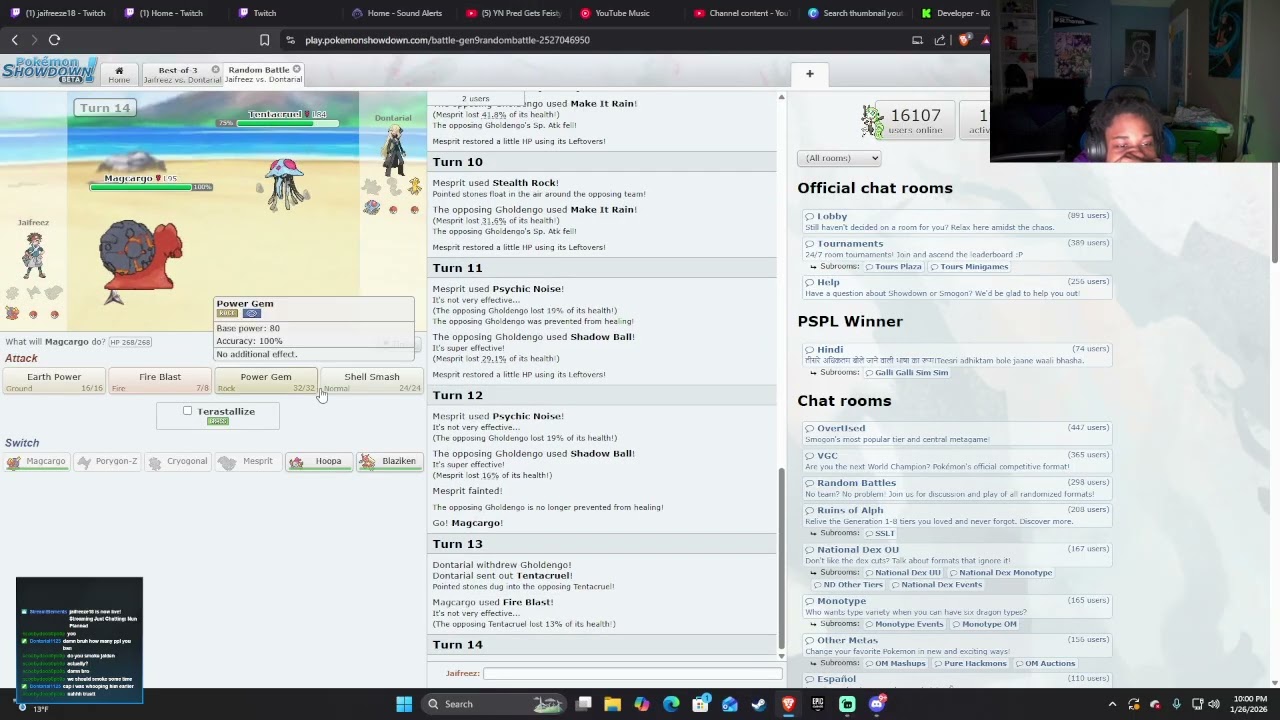Image resolution: width=1280 pixels, height=720 pixels.
Task: Open Copilot from taskbar
Action: [642, 704]
